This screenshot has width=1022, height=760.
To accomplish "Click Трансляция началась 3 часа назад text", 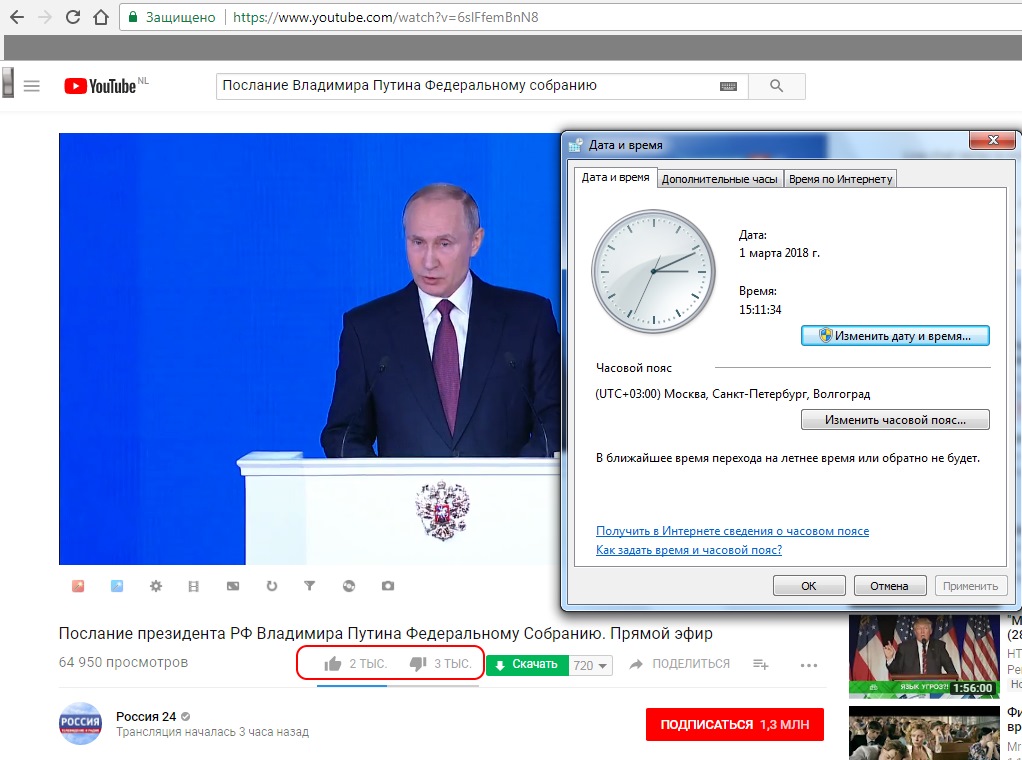I will point(212,732).
